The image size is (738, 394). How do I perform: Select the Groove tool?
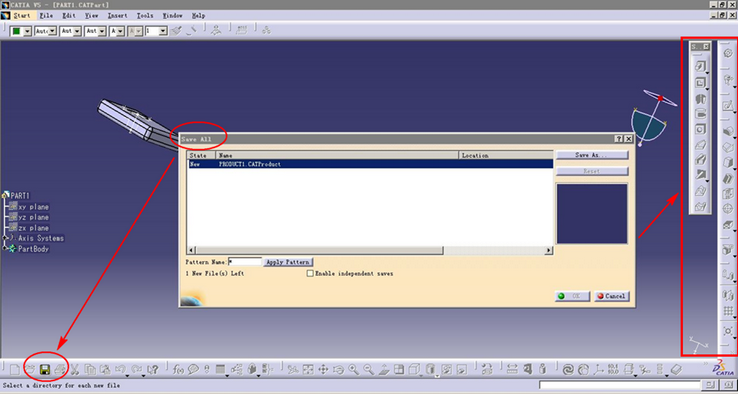click(701, 113)
